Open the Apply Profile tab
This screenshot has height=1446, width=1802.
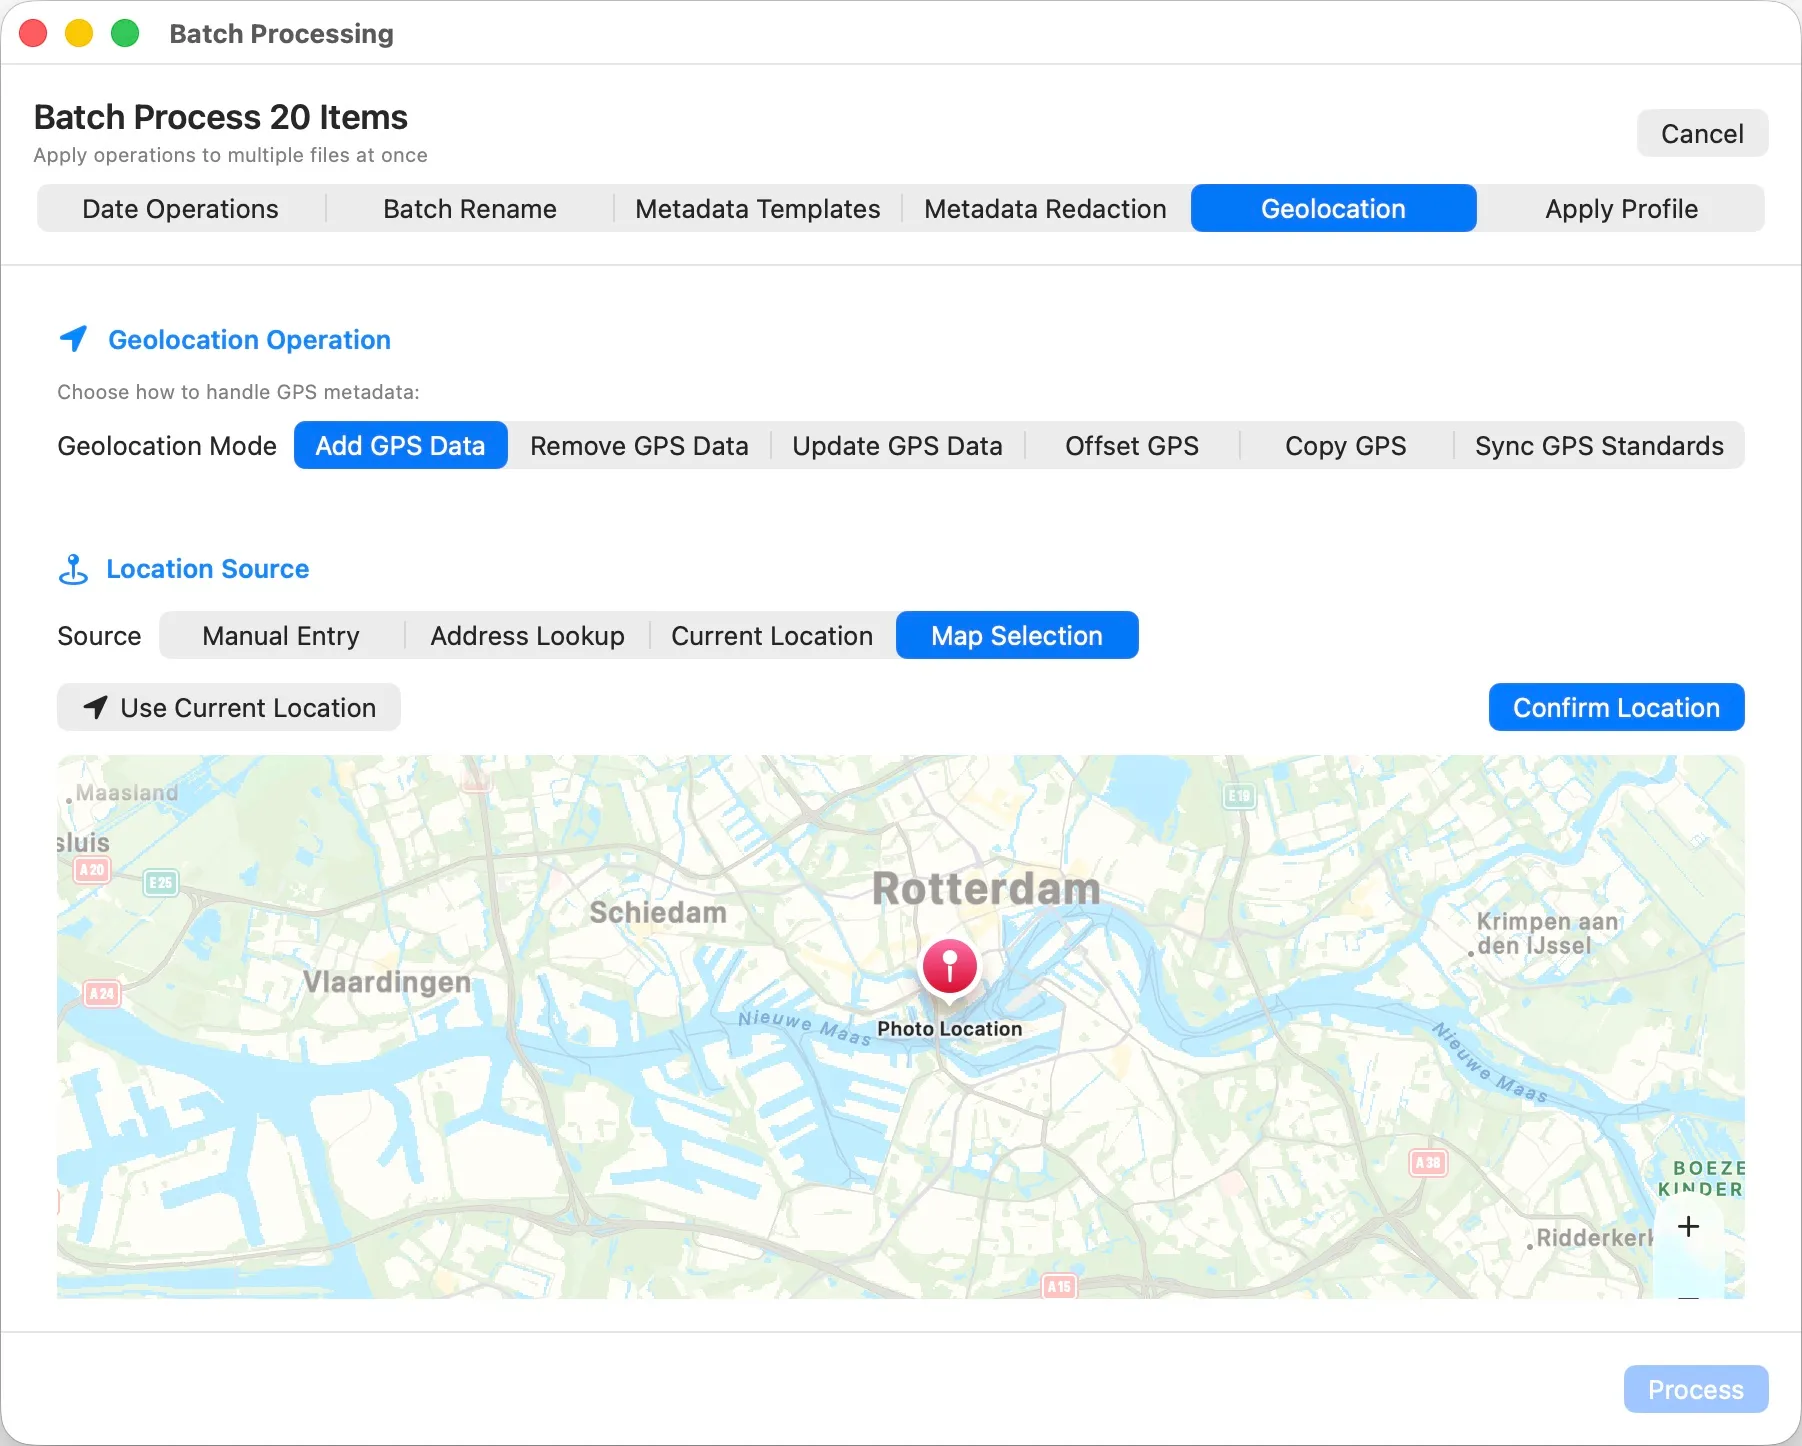1622,208
